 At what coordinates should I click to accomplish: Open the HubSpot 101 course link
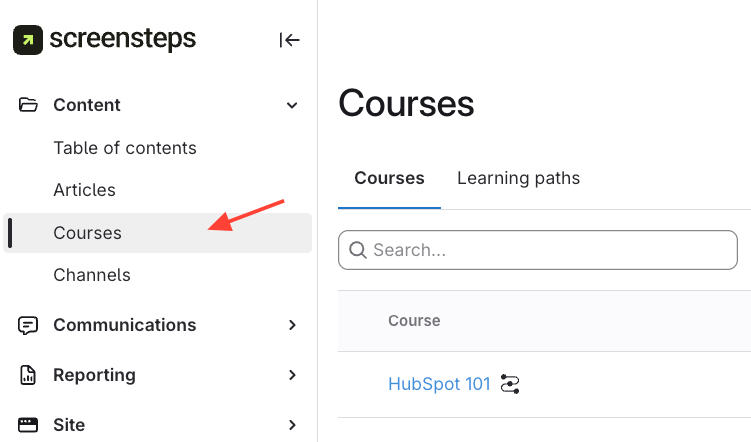[x=439, y=384]
